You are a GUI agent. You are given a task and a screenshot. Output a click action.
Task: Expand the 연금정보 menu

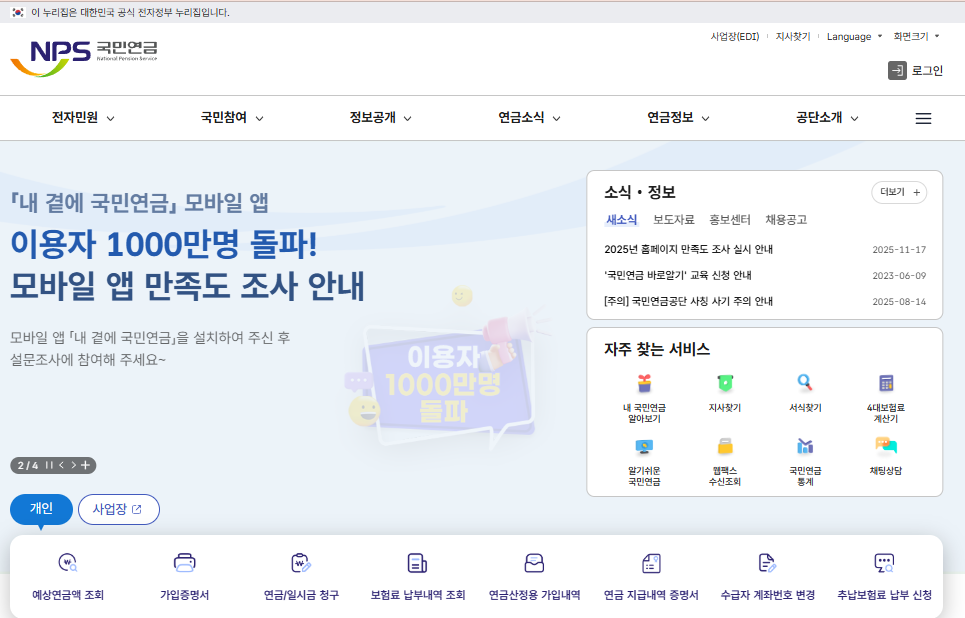click(x=678, y=118)
